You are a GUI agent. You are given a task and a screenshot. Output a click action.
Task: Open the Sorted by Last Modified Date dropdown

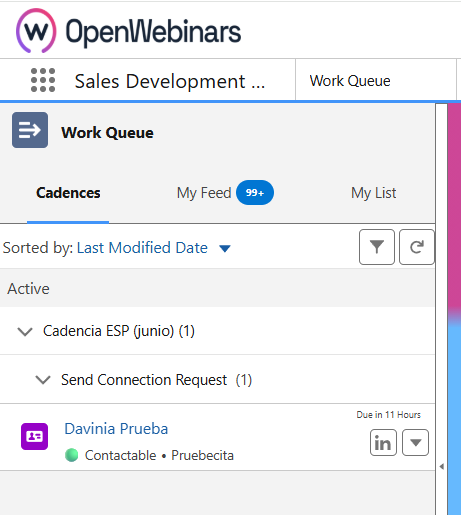coord(225,248)
